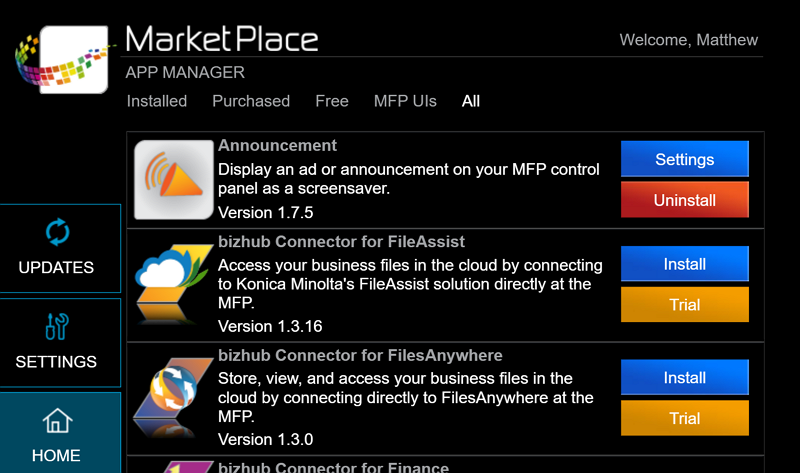This screenshot has width=800, height=473.
Task: Select the FilesAnywhere globe connector icon
Action: tap(173, 397)
